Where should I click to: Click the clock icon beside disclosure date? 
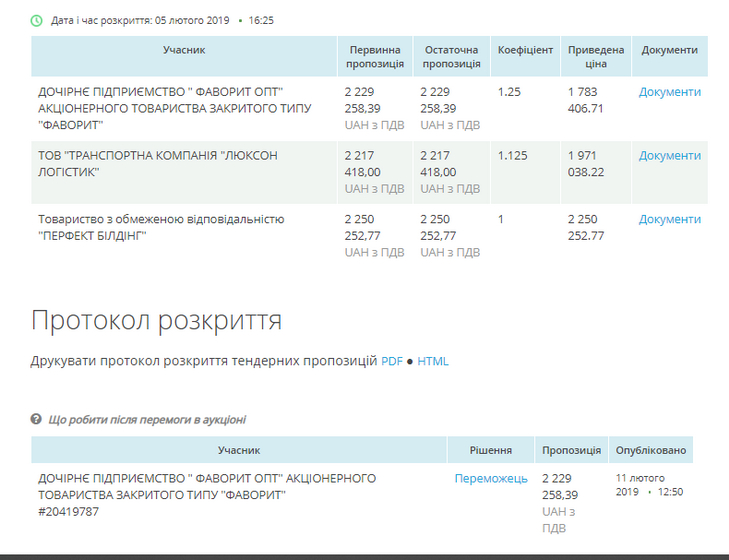click(x=37, y=20)
